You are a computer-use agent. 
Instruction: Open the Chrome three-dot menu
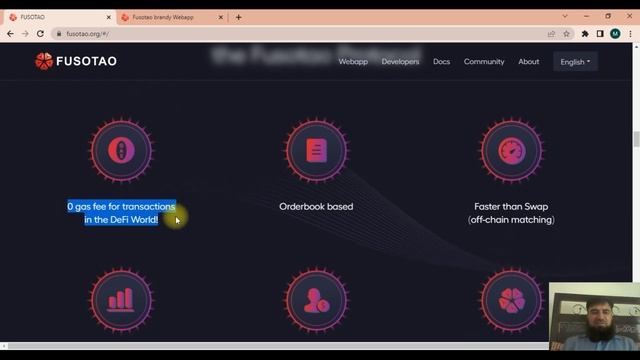pyautogui.click(x=630, y=34)
